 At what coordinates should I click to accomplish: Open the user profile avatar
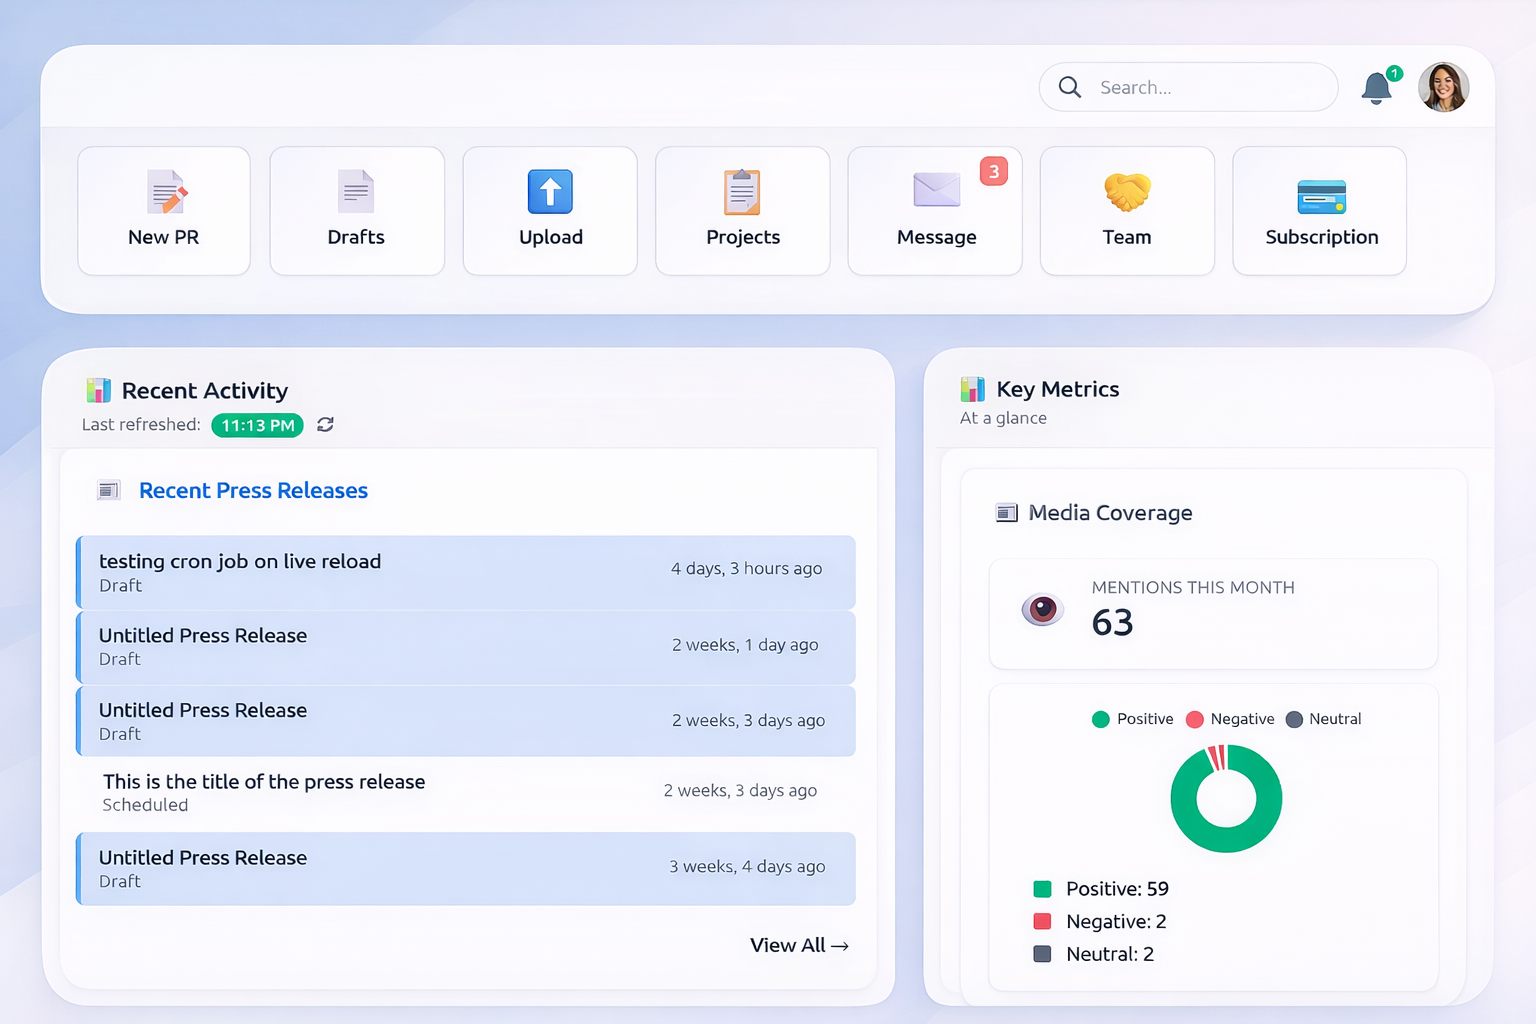tap(1443, 87)
